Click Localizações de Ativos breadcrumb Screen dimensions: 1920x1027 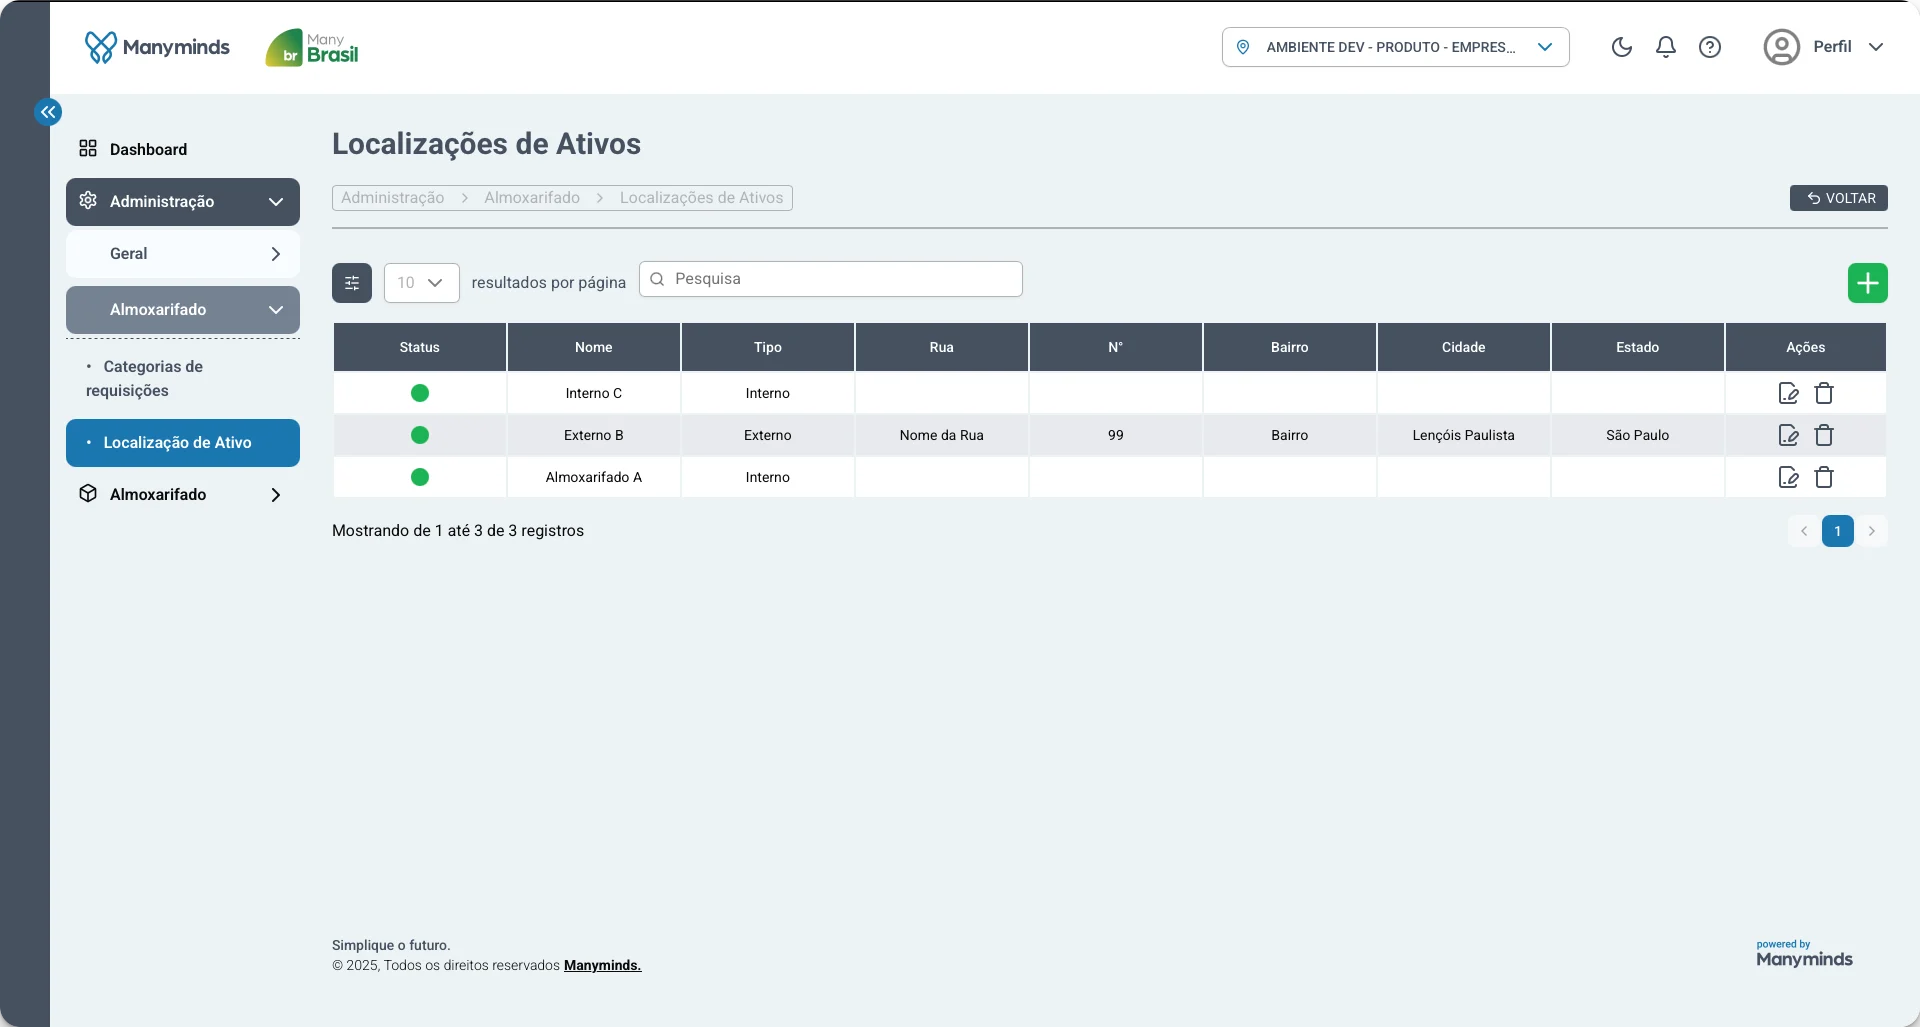[x=702, y=198]
